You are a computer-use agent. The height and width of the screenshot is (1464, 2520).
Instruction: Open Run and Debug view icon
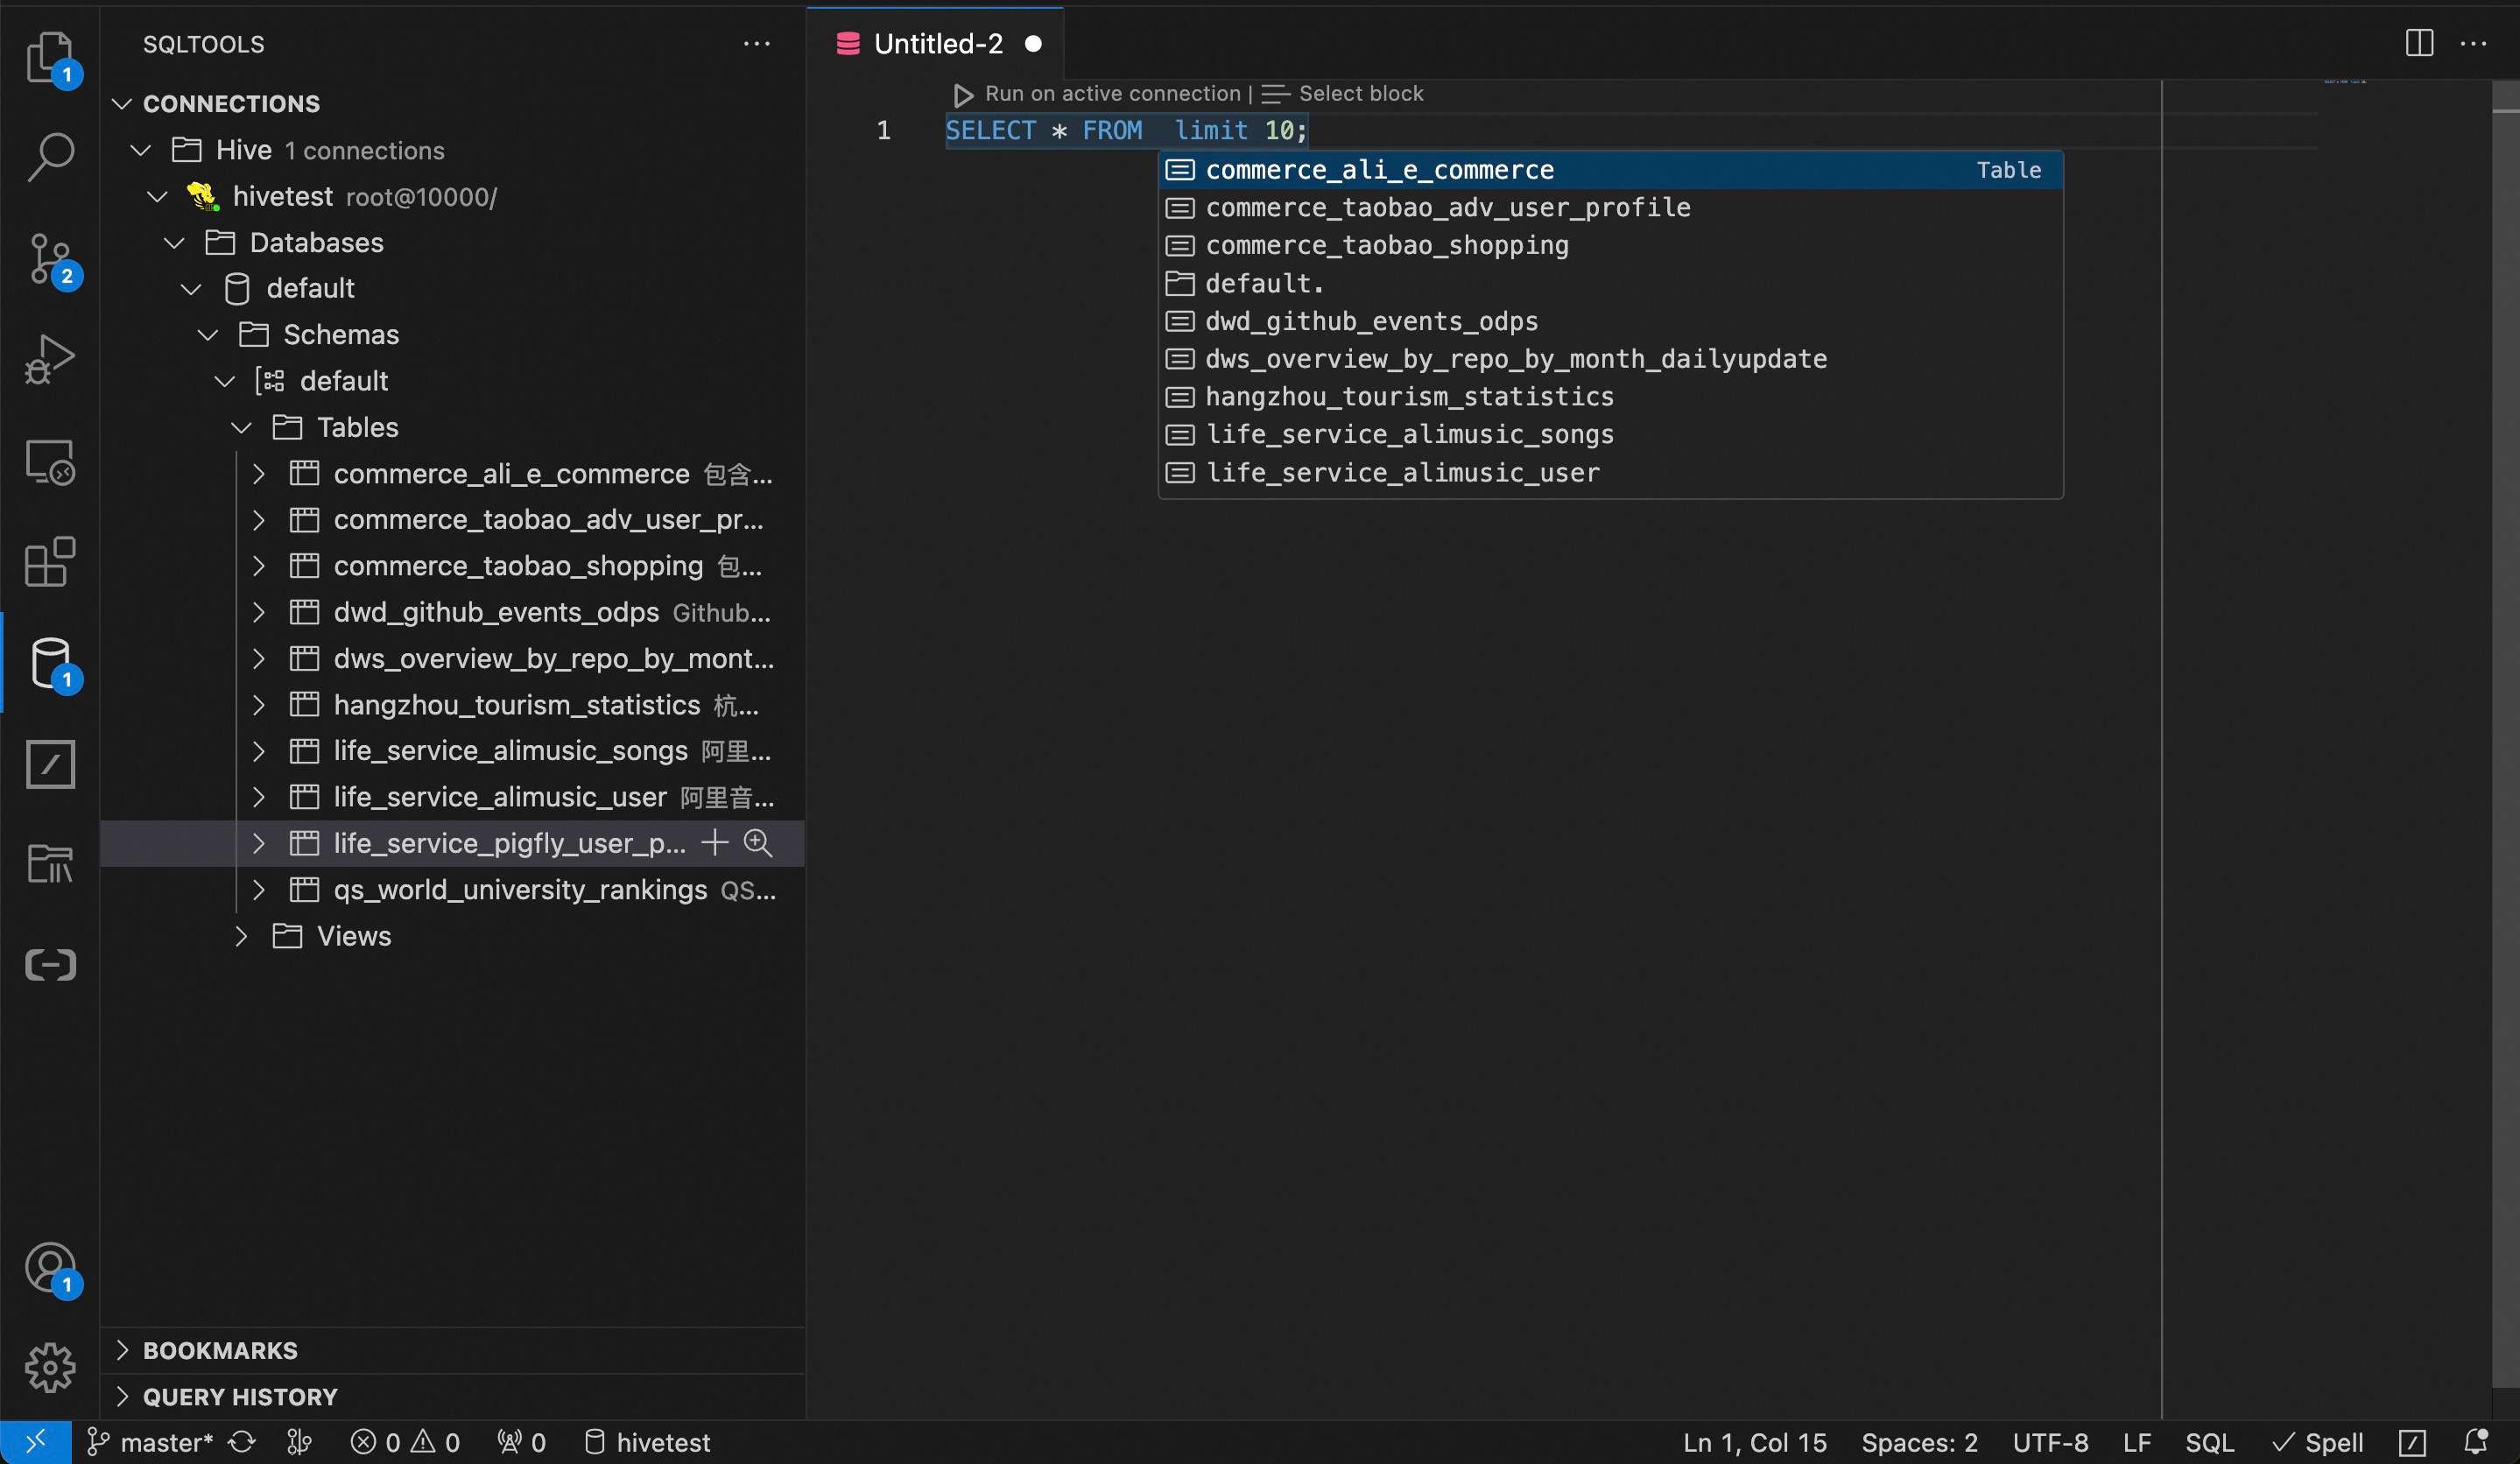point(50,359)
